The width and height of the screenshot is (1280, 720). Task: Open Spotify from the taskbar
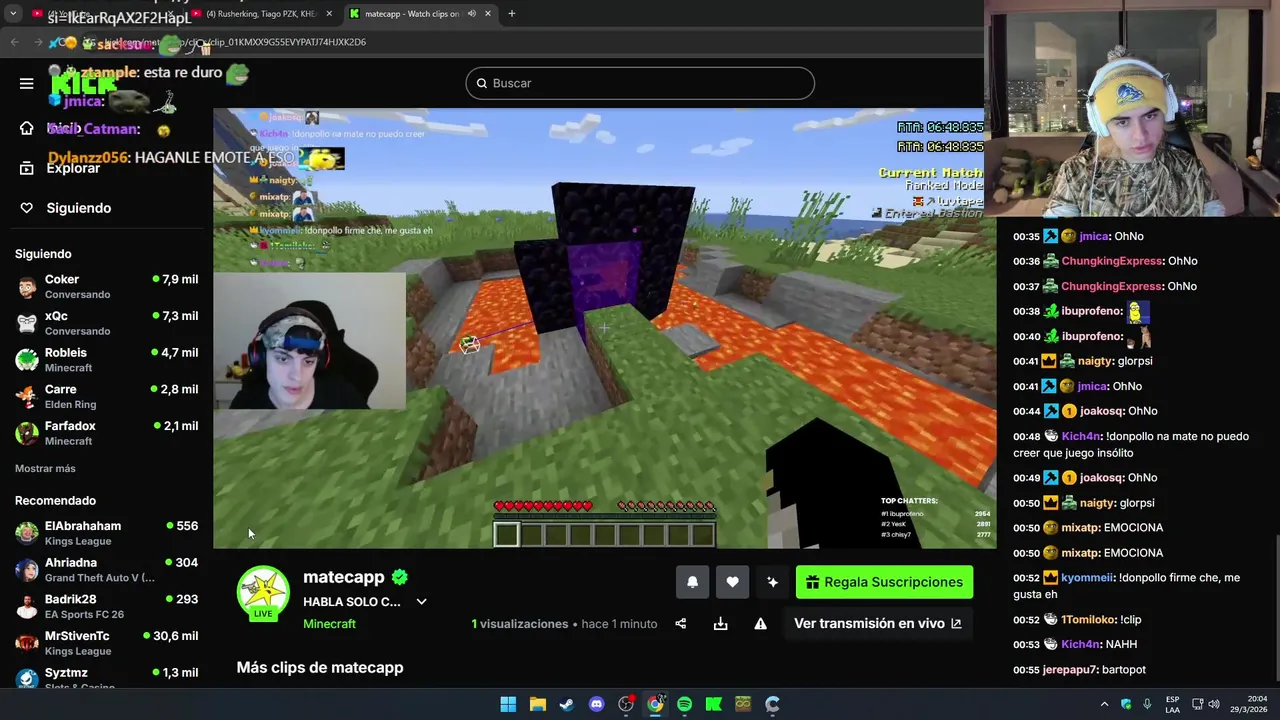click(684, 704)
